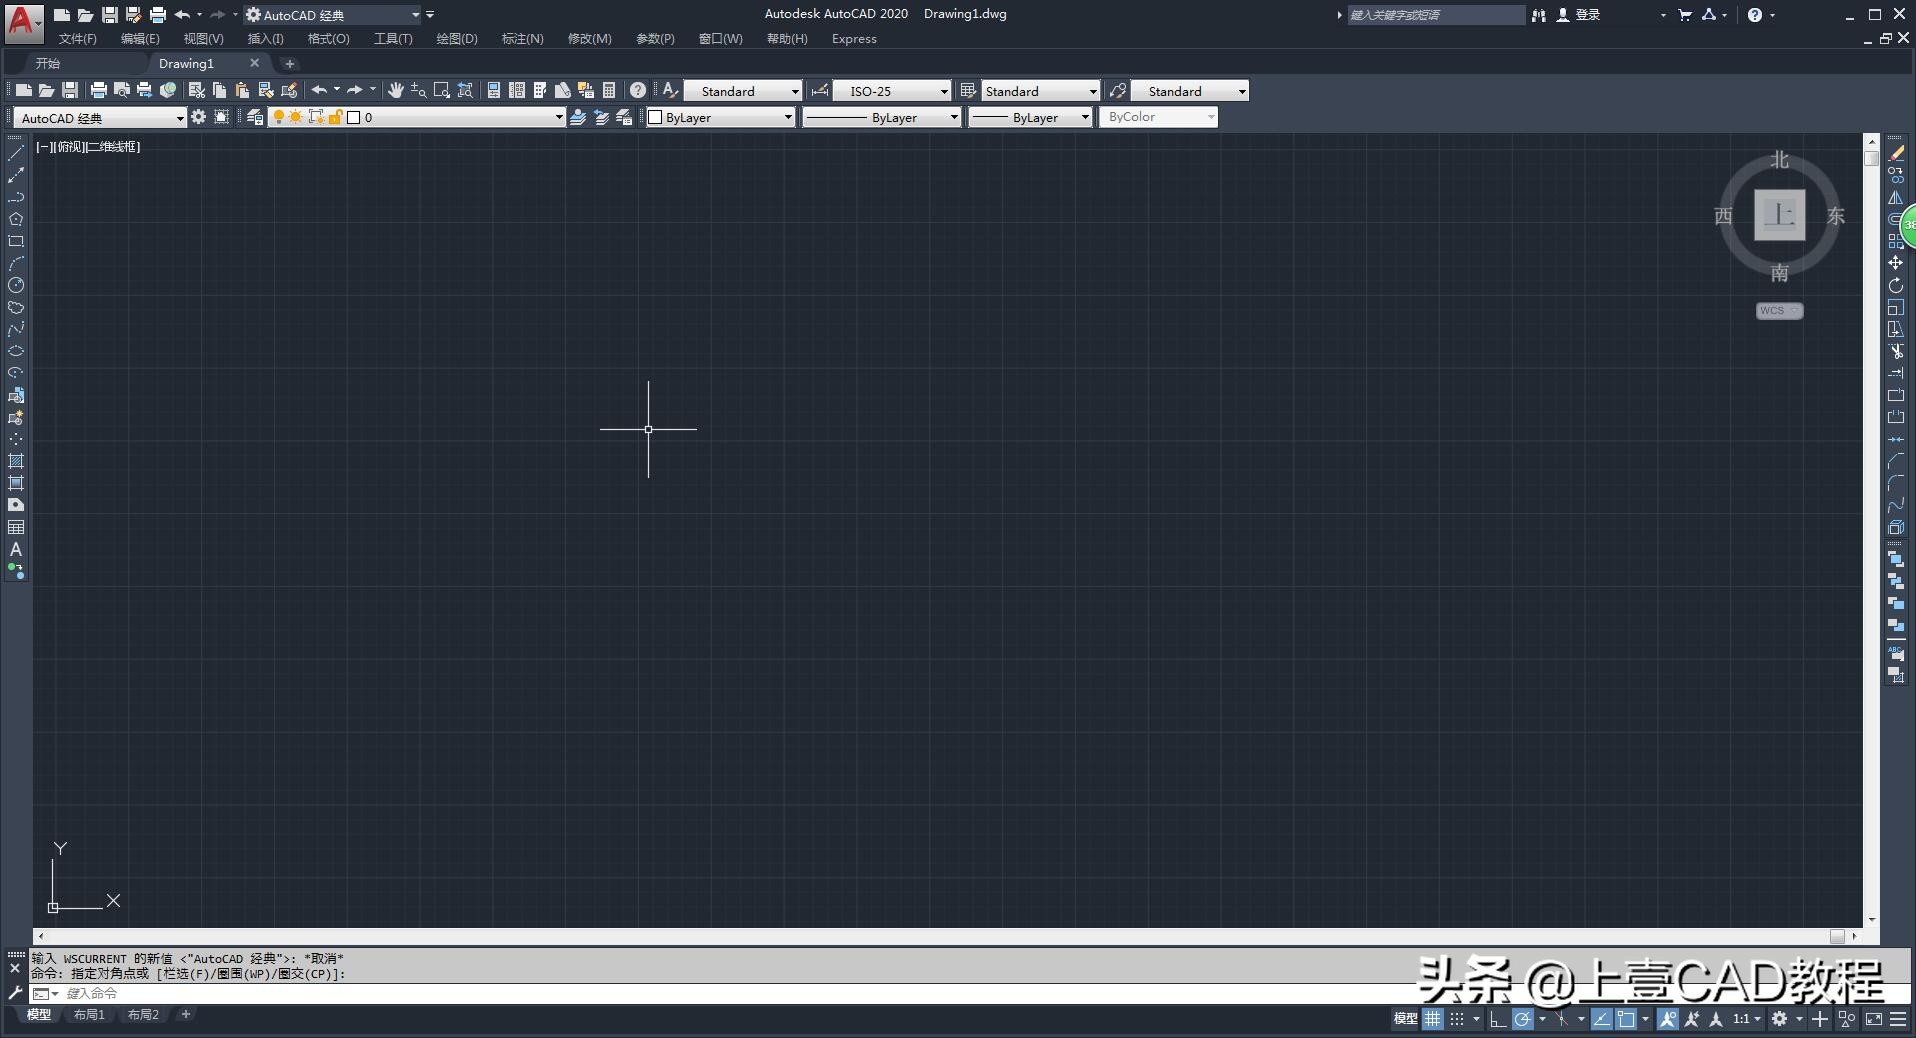Open the ByLayer linetype dropdown
Viewport: 1916px width, 1038px height.
click(881, 117)
